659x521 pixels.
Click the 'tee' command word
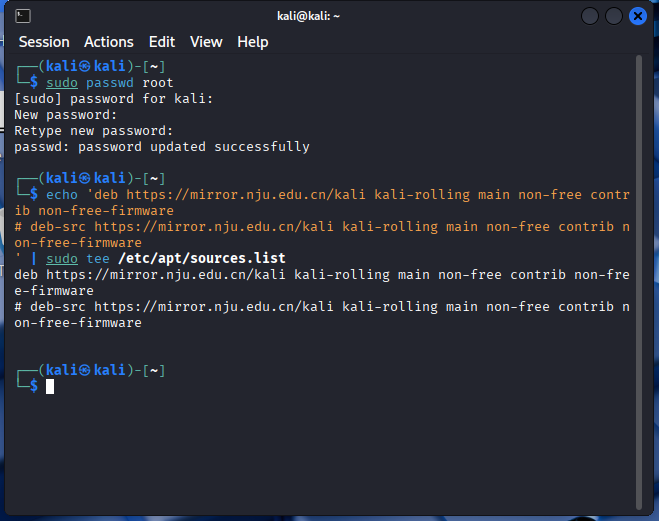(x=98, y=259)
